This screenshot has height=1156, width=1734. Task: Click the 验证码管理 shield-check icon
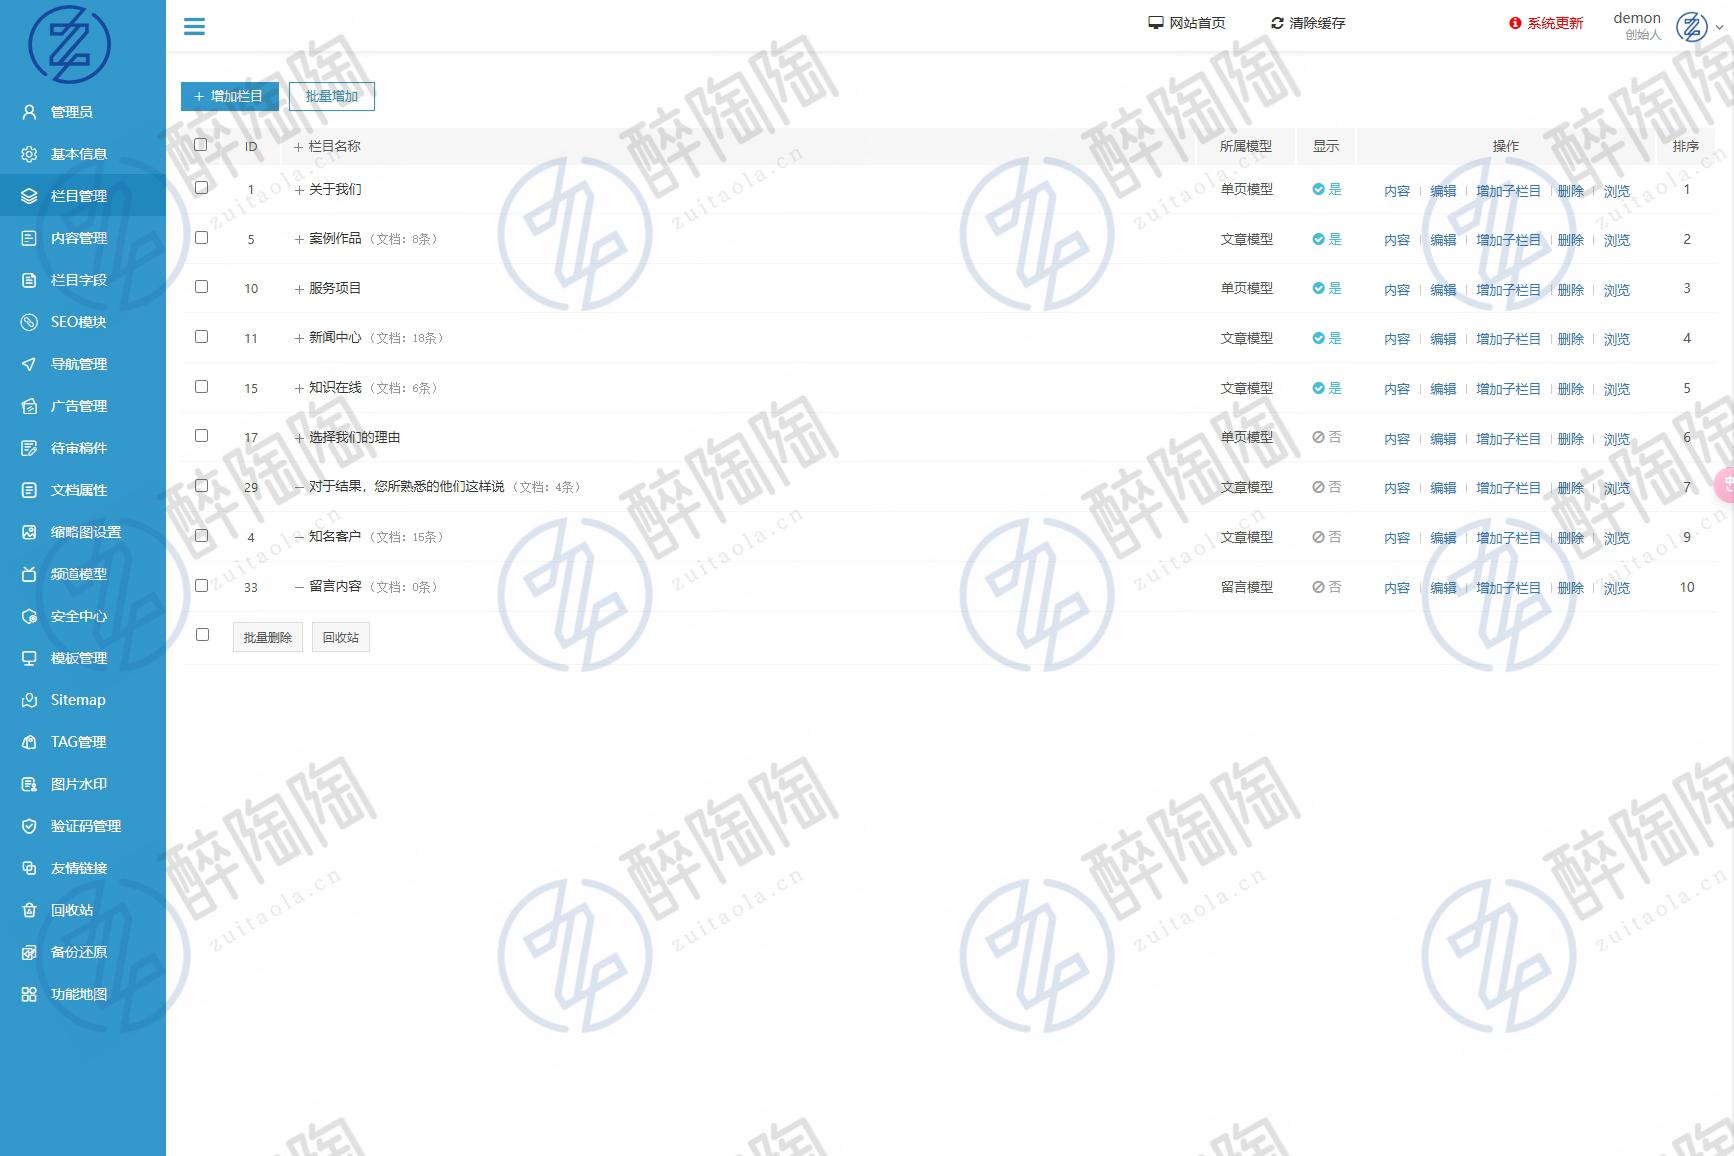click(x=29, y=826)
